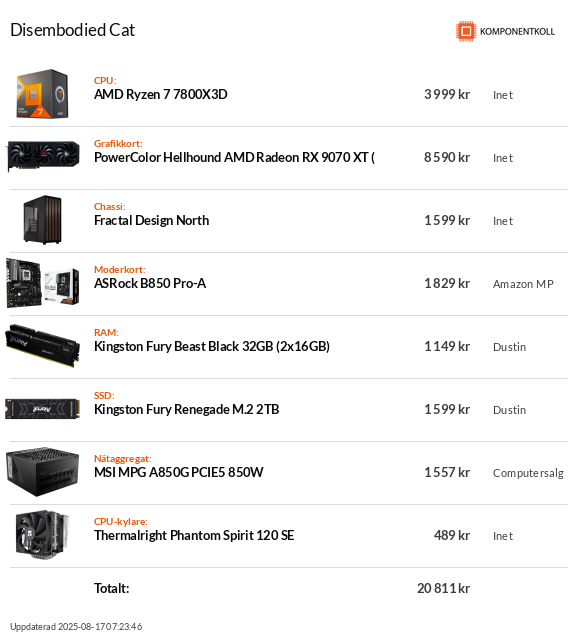Open the Fractal Design North product link
Image resolution: width=577 pixels, height=640 pixels.
coord(151,220)
